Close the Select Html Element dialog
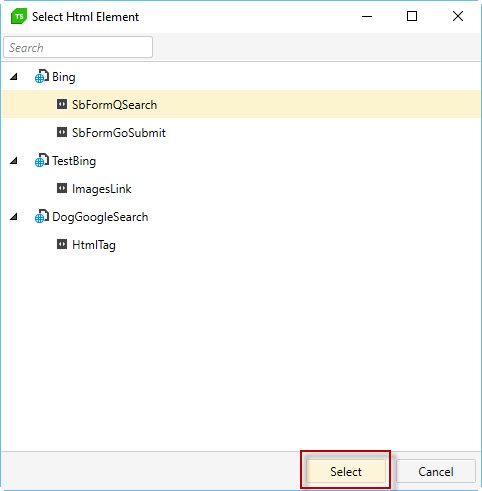482x491 pixels. pos(458,16)
